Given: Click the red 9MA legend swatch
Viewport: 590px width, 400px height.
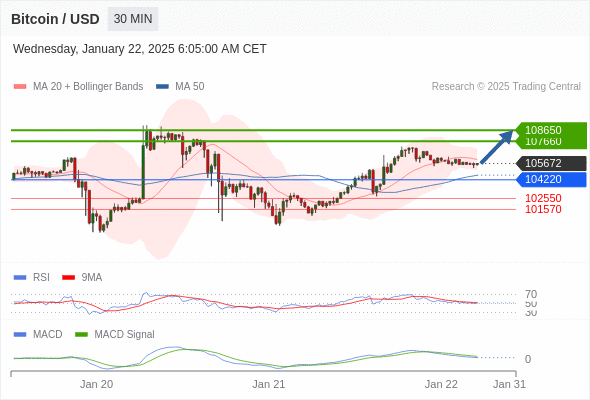Looking at the screenshot, I should pyautogui.click(x=68, y=278).
